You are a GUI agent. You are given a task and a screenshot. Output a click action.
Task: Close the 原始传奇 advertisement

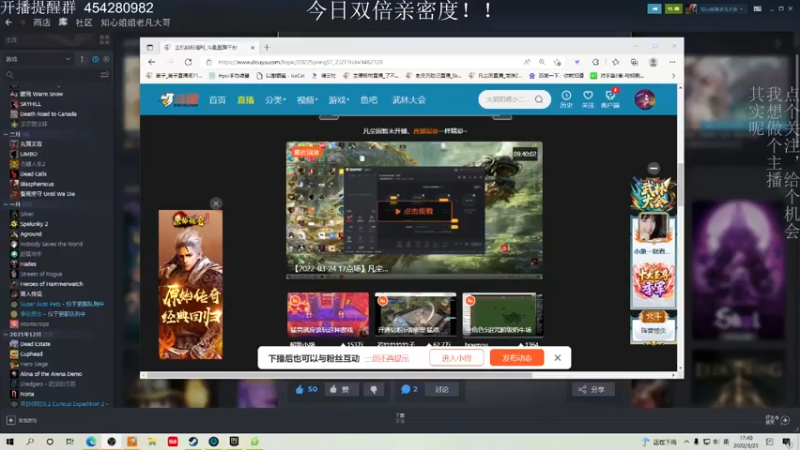[216, 204]
